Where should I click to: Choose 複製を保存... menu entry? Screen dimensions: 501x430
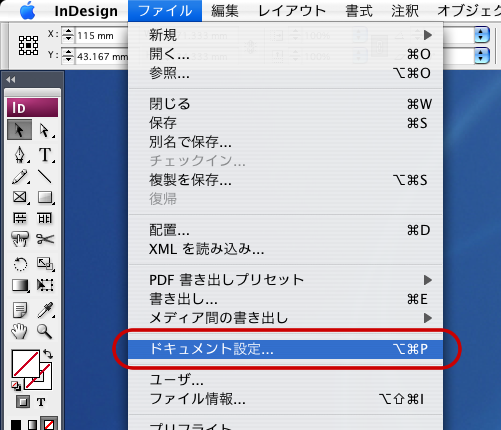286,180
